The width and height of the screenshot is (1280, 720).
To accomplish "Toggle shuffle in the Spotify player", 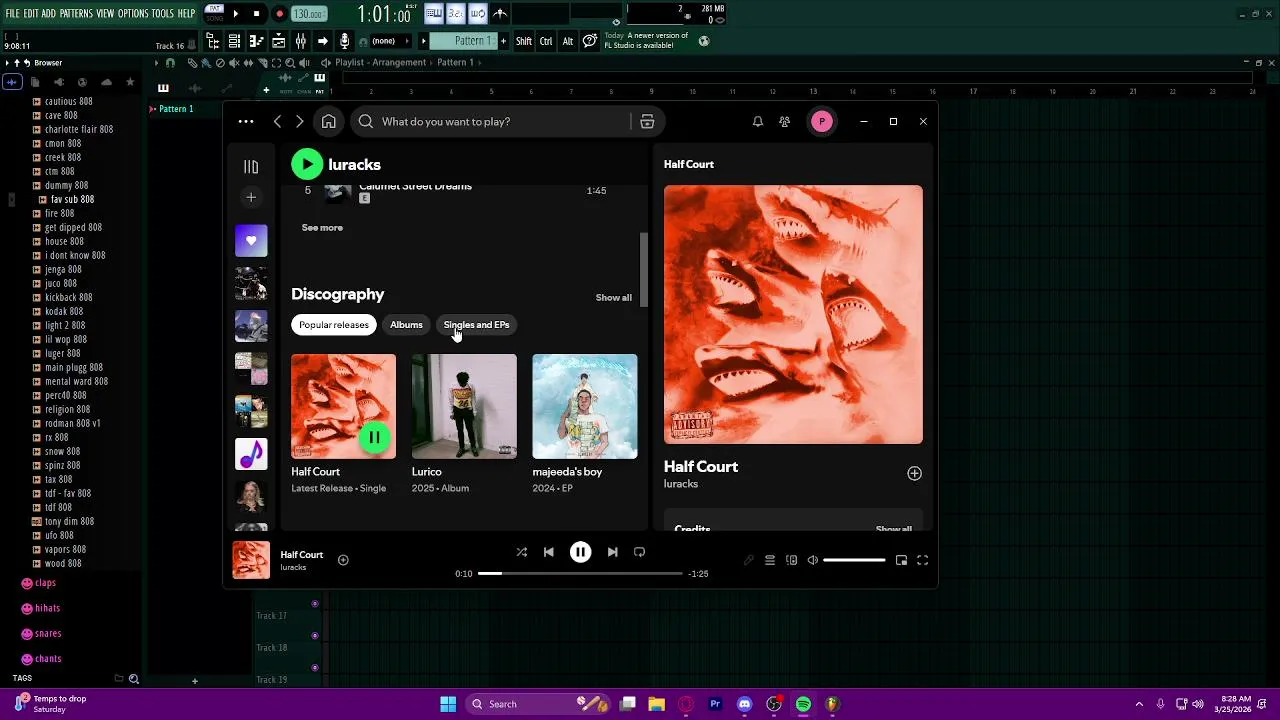I will pos(521,552).
